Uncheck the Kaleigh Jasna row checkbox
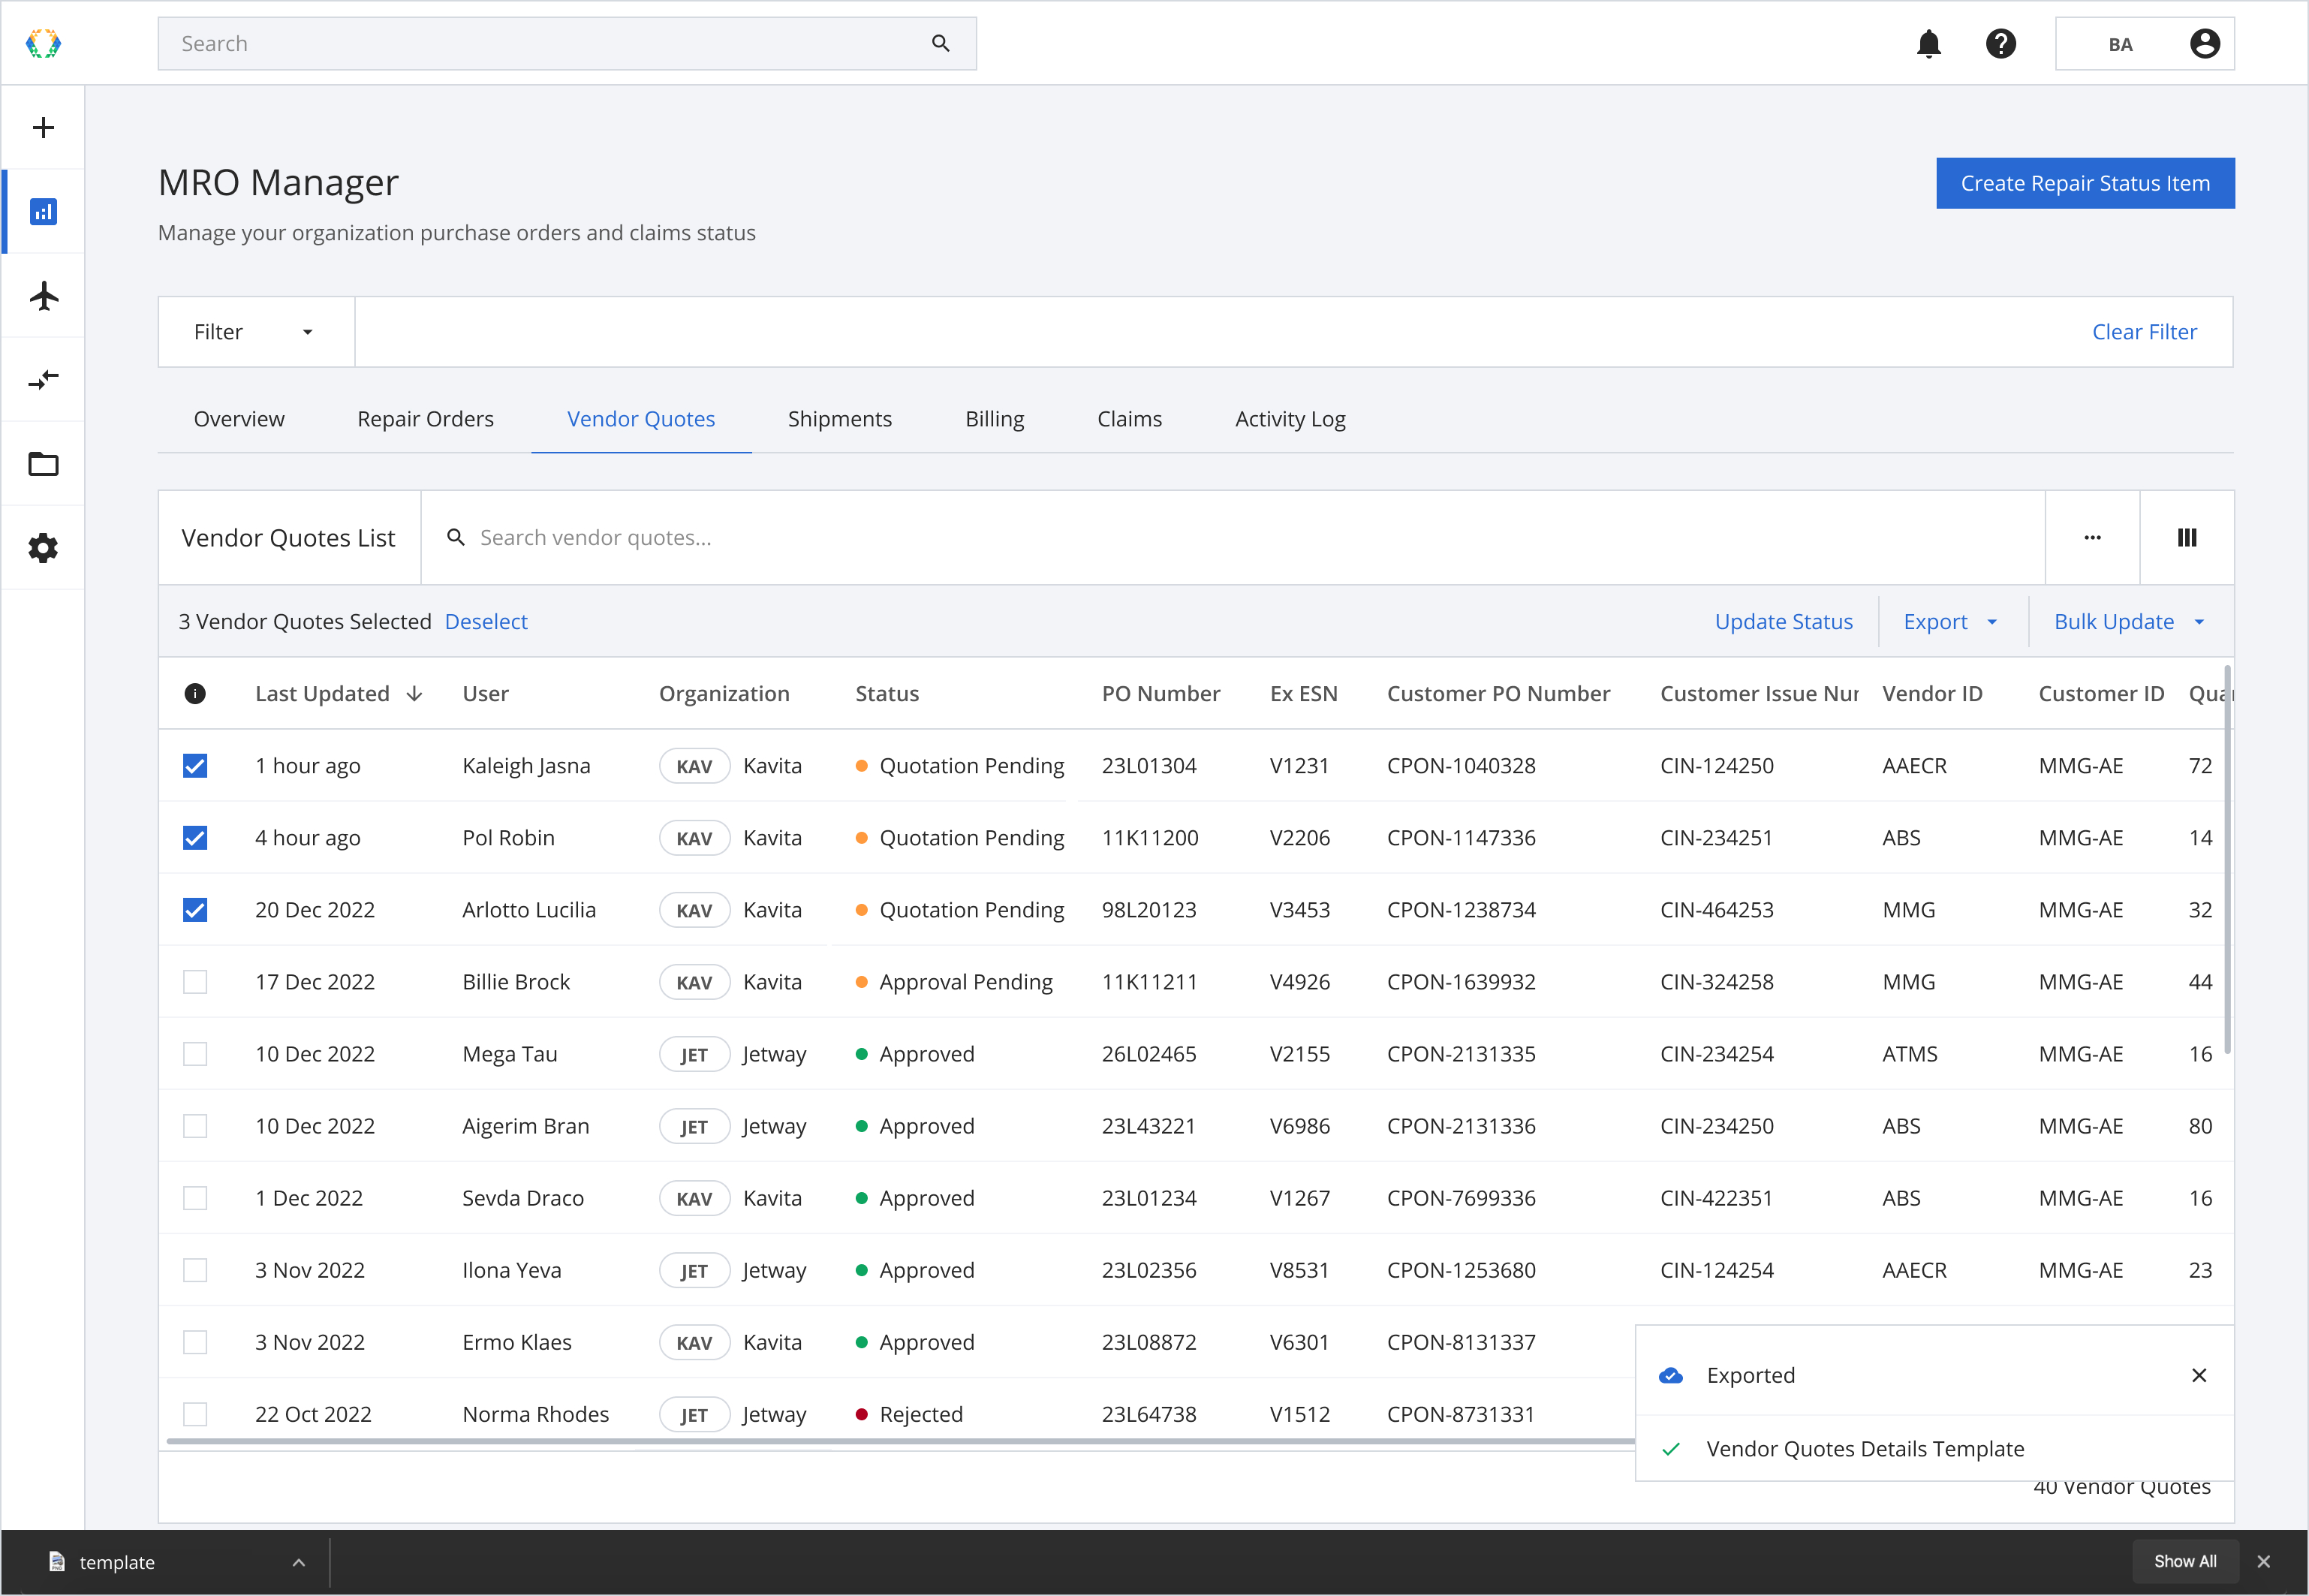This screenshot has height=1596, width=2309. [195, 766]
